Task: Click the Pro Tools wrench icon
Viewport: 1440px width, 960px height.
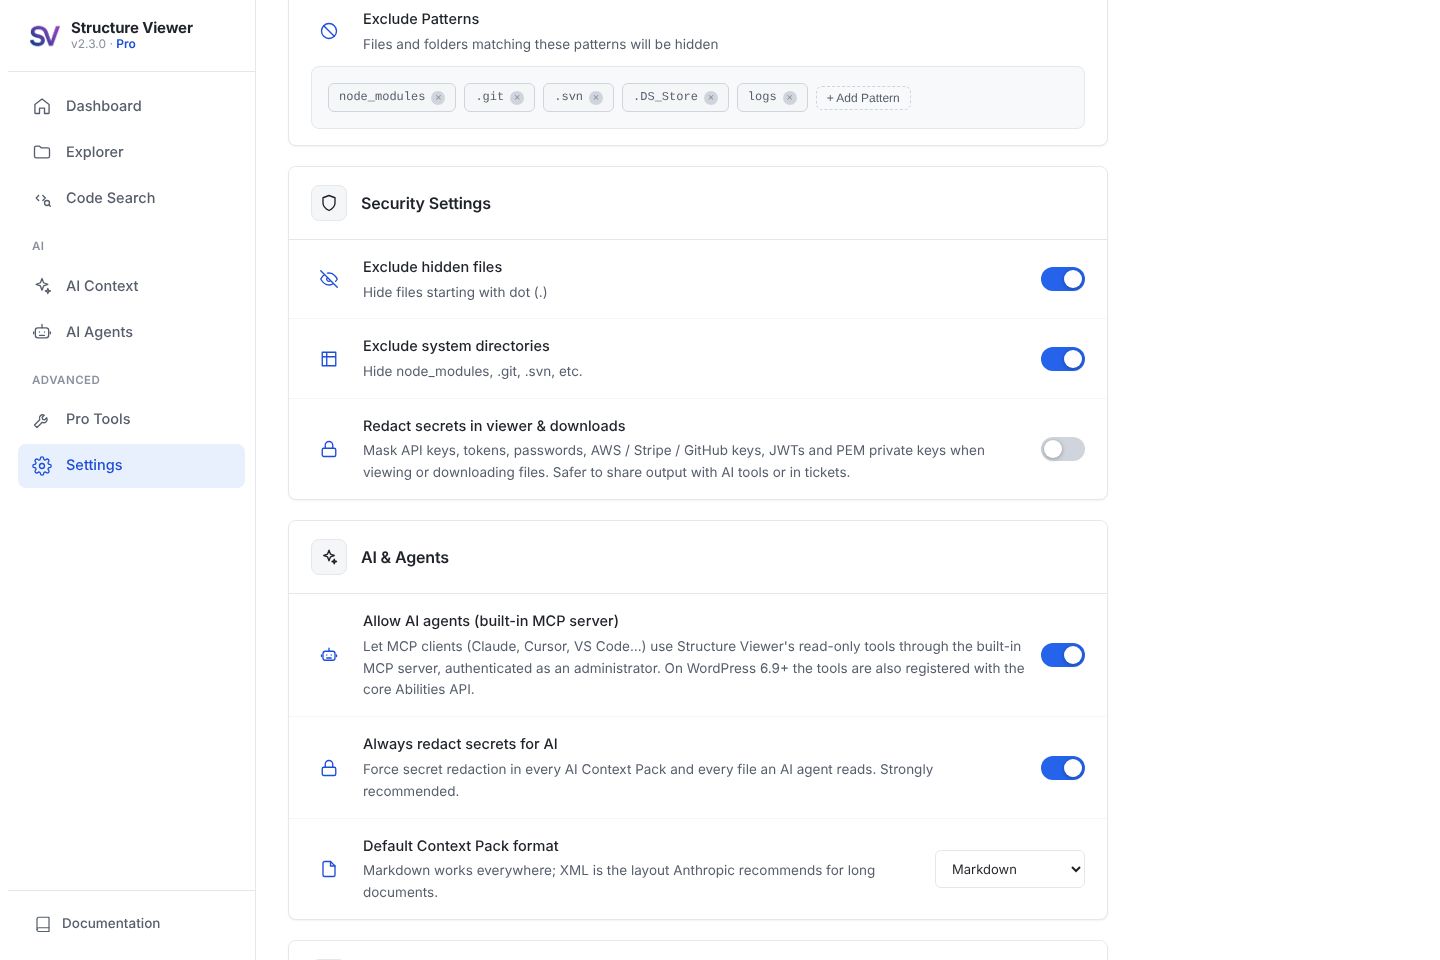Action: coord(42,419)
